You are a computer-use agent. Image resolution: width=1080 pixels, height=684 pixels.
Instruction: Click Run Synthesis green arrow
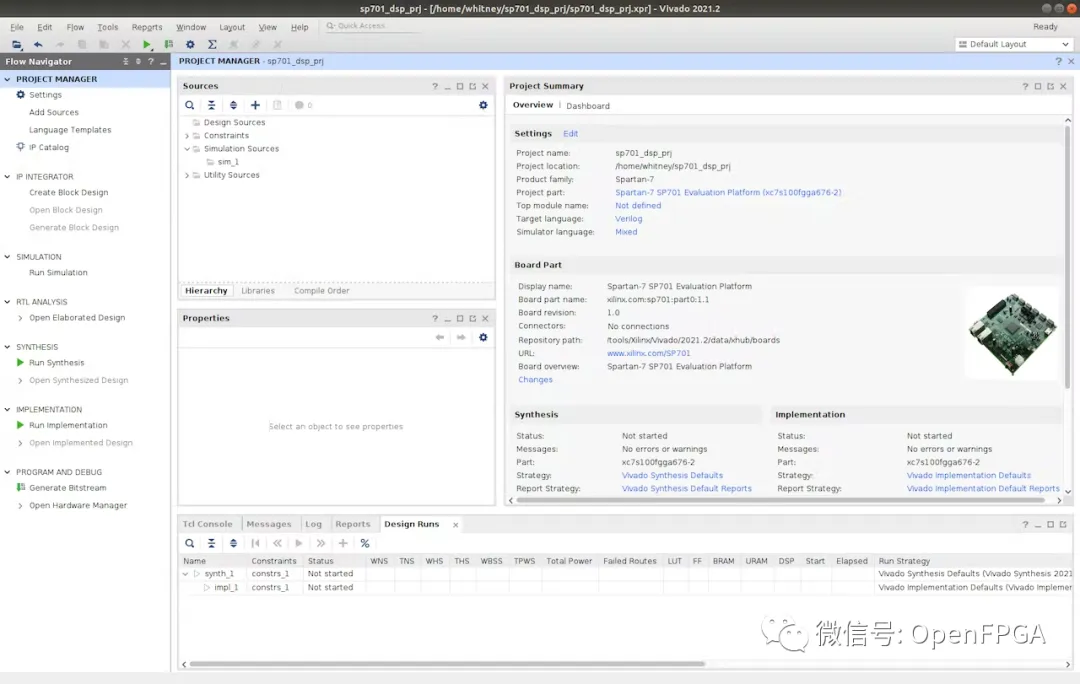pyautogui.click(x=21, y=362)
